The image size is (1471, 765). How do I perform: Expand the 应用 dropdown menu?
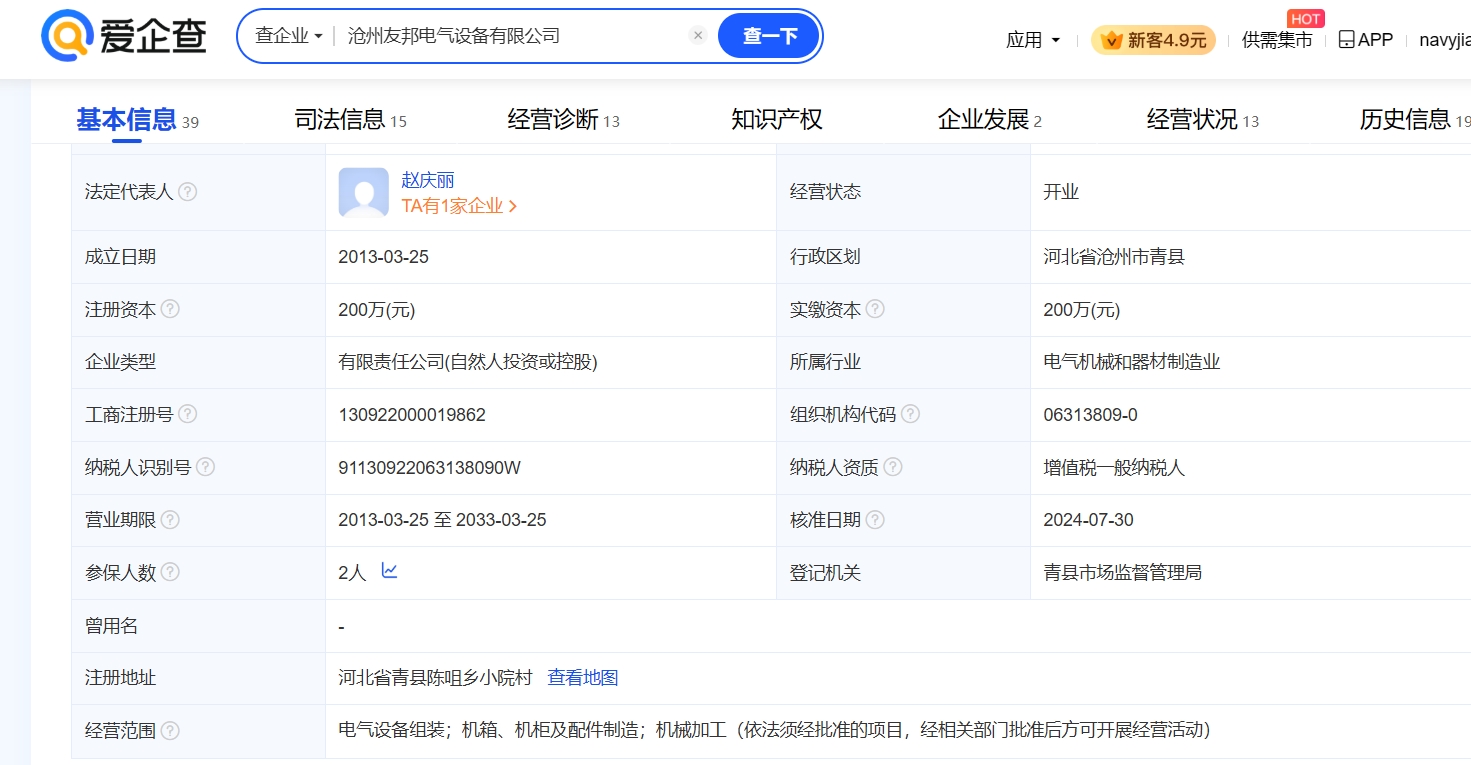pyautogui.click(x=1033, y=40)
